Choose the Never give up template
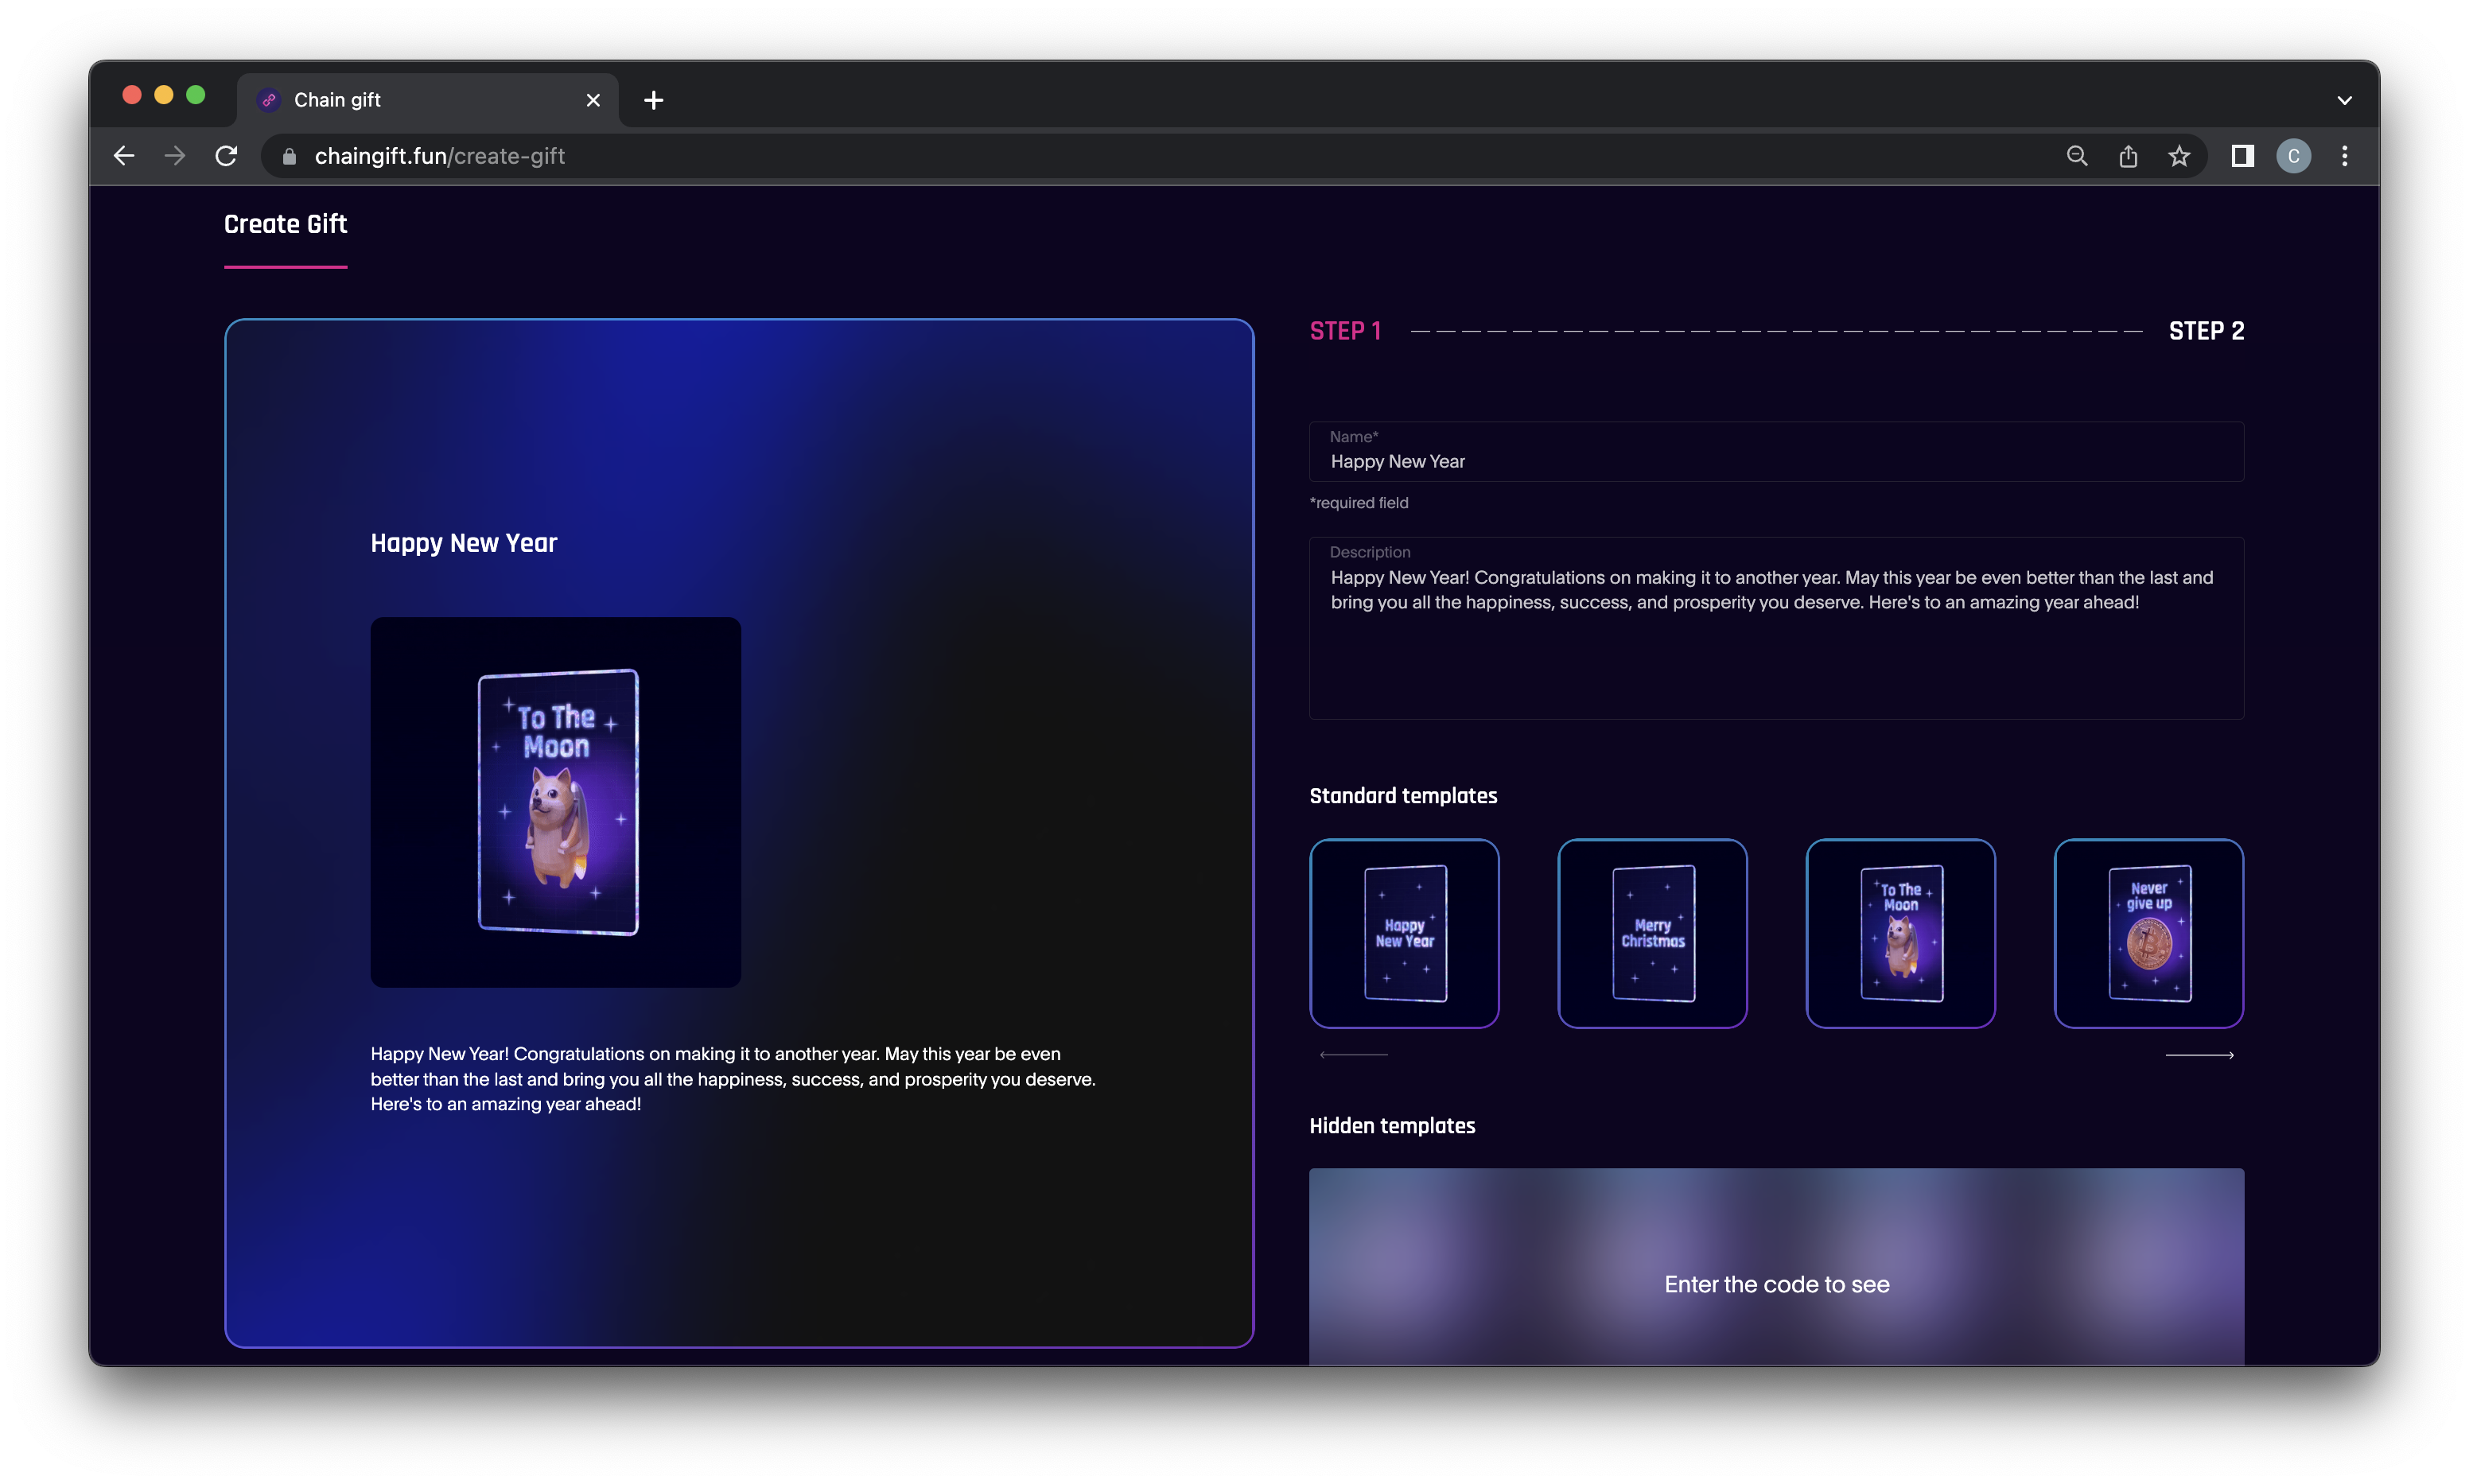 pos(2148,933)
